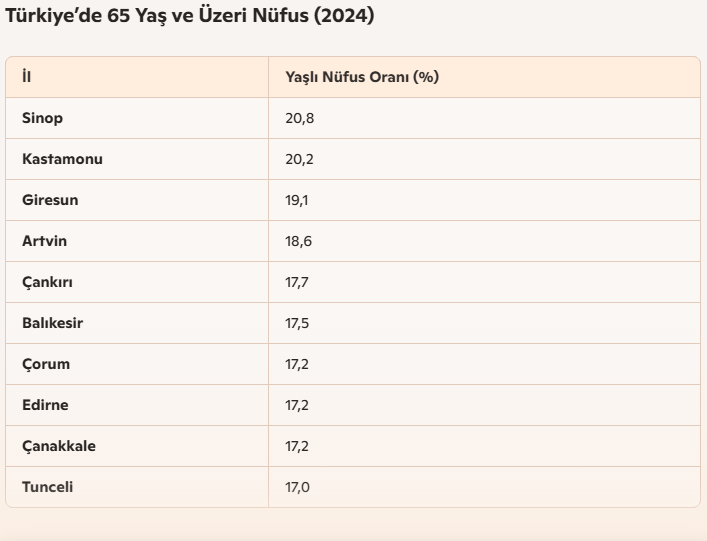Select the Giresun province cell
Image resolution: width=707 pixels, height=541 pixels.
[x=50, y=200]
